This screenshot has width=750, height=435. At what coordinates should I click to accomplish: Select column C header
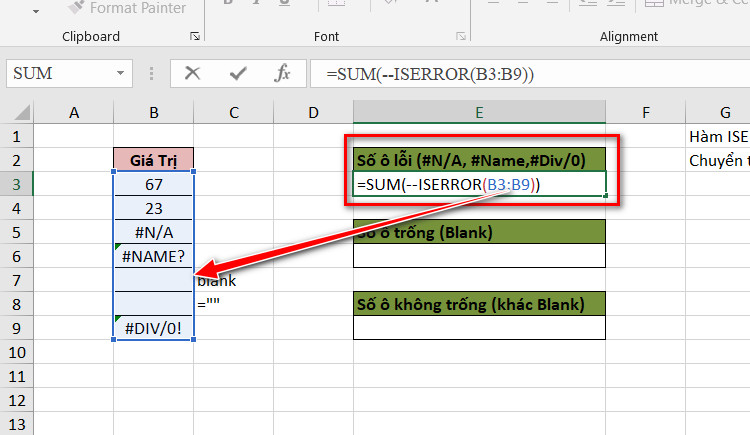[233, 112]
